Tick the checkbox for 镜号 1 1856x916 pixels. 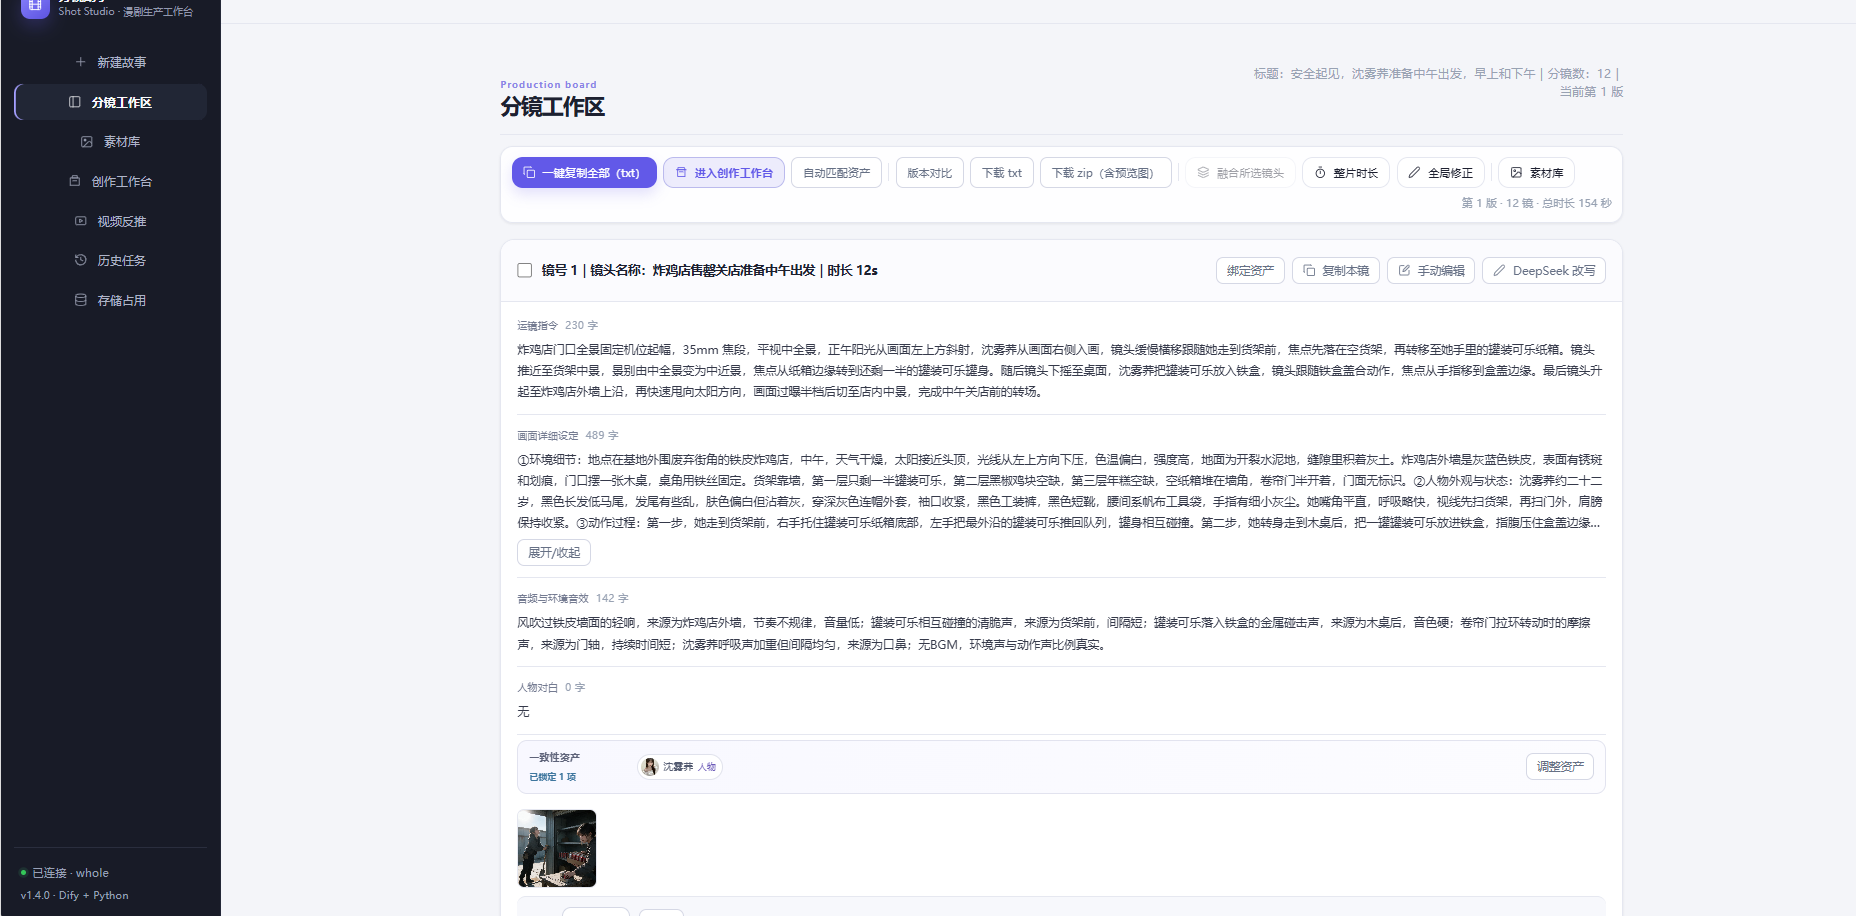tap(525, 271)
